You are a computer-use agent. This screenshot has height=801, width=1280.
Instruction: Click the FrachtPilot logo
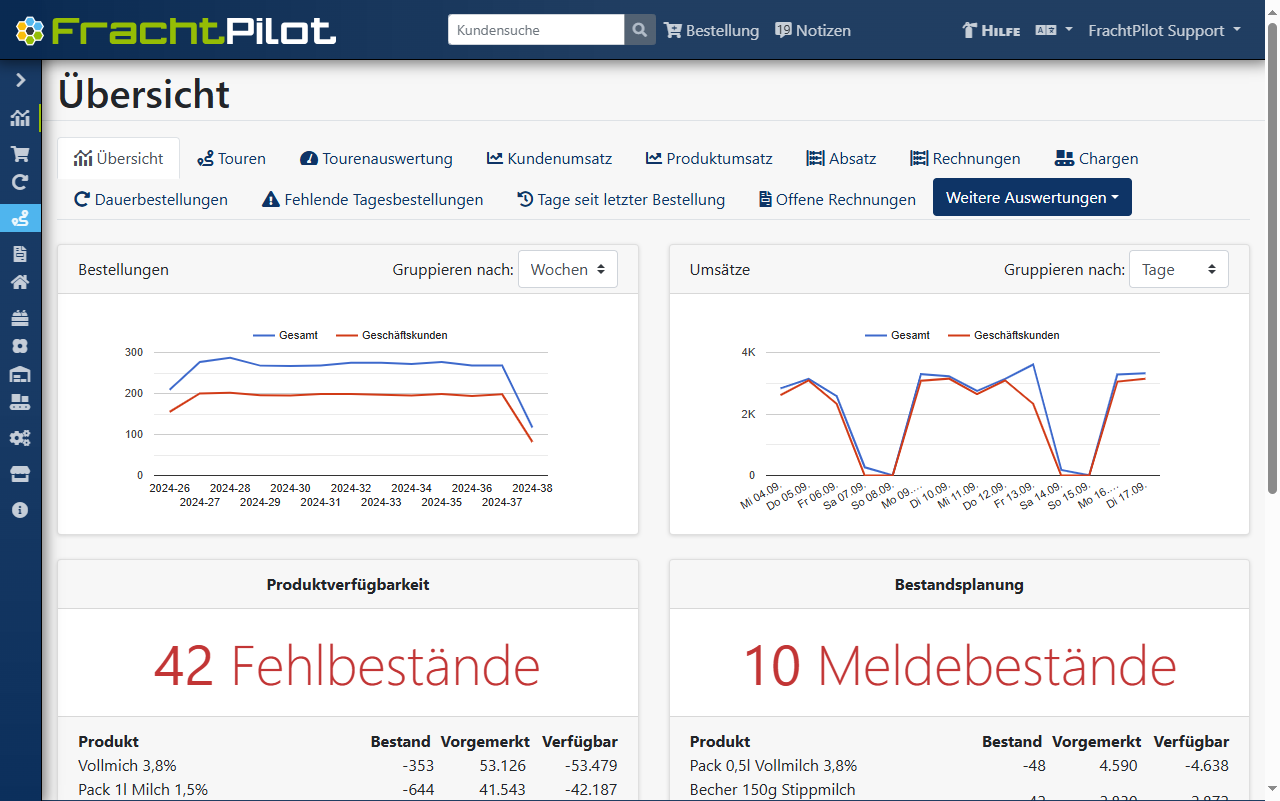[x=176, y=30]
